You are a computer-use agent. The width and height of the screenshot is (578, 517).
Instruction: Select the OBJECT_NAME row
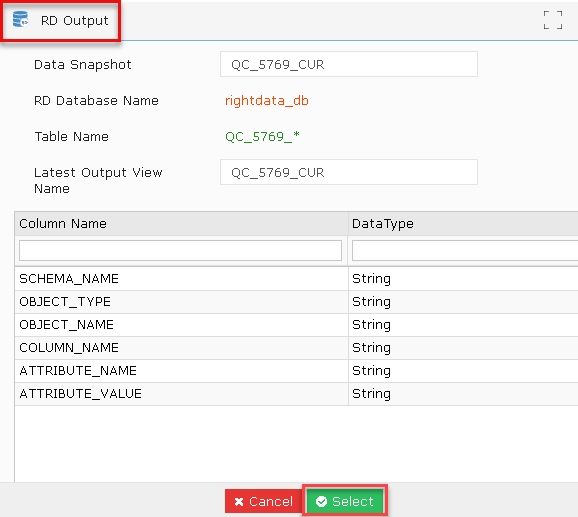click(296, 325)
